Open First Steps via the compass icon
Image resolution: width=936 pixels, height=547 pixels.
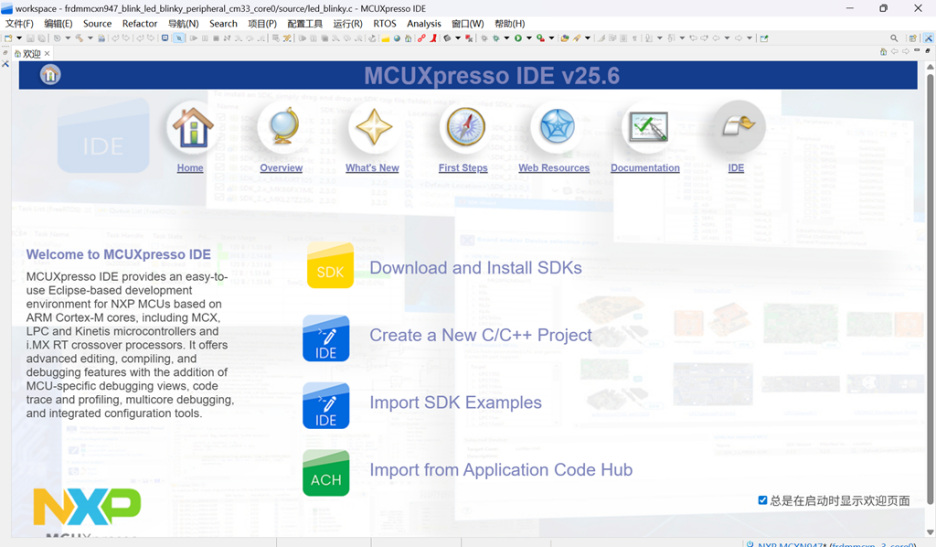click(x=466, y=127)
